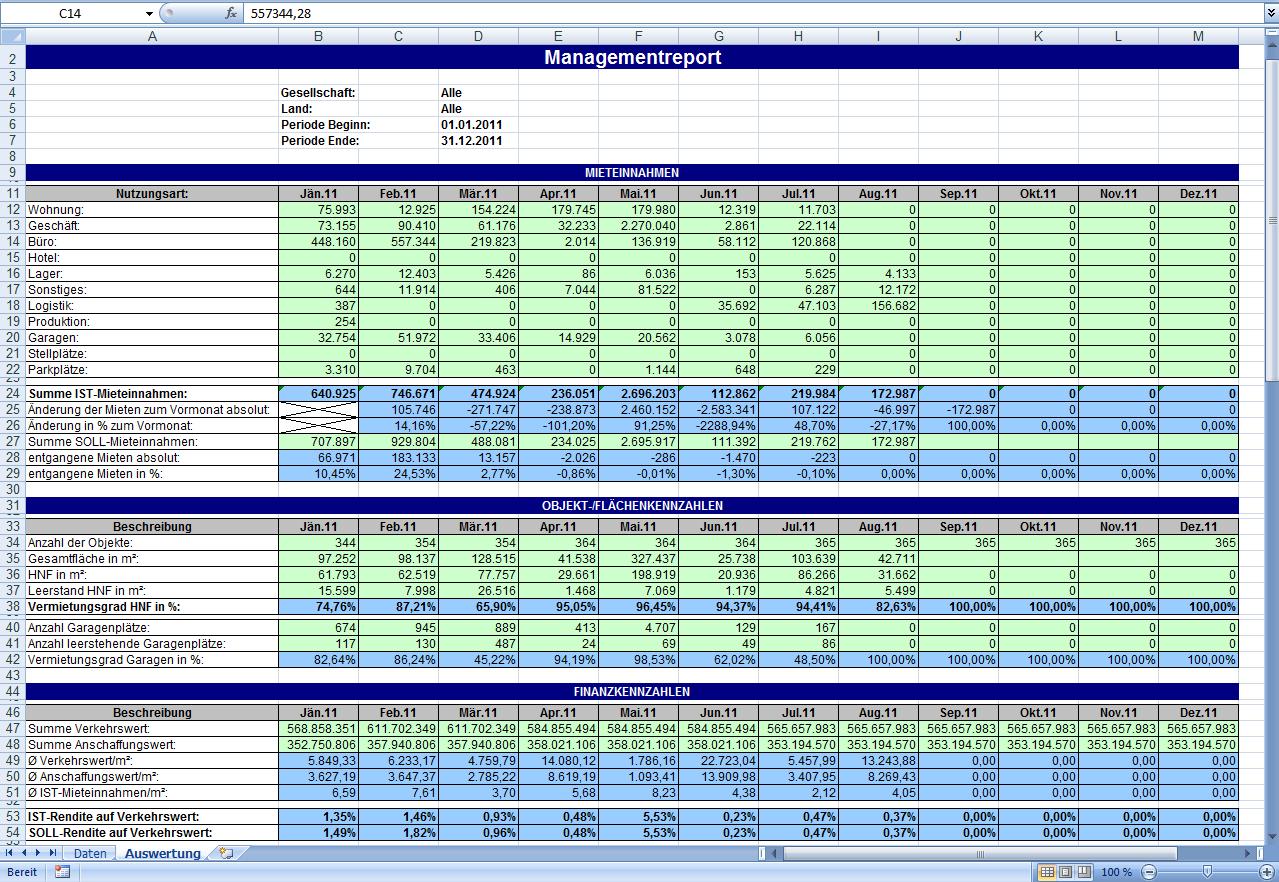
Task: Click Summe IST-Mieteinnahmen: label
Action: click(152, 394)
